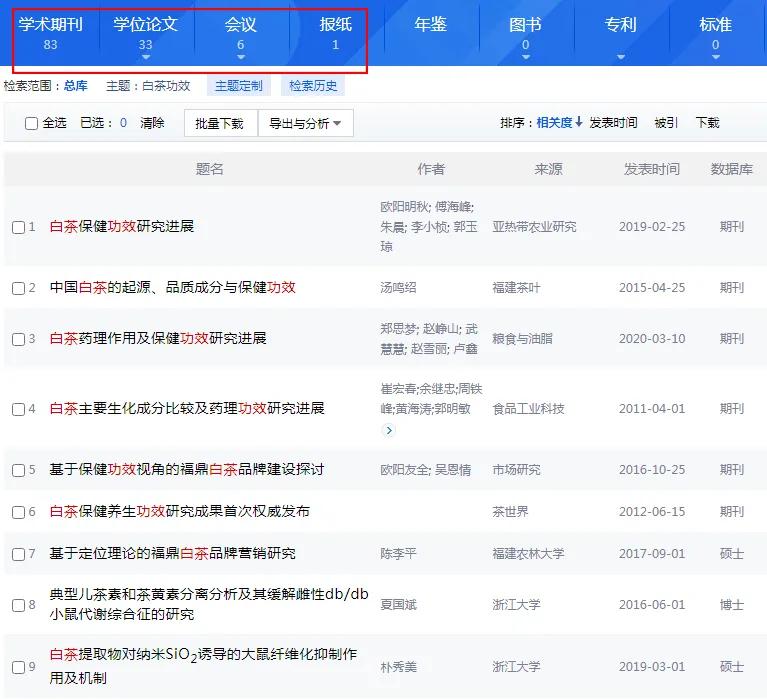Sort results by 发表时间
767x699 pixels.
(613, 123)
